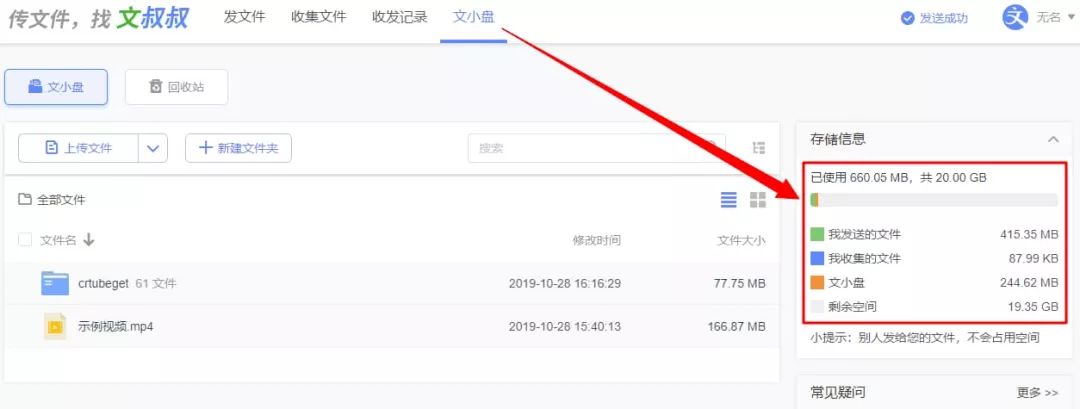Switch to 收集文件 tab
The height and width of the screenshot is (409, 1080).
click(x=319, y=17)
